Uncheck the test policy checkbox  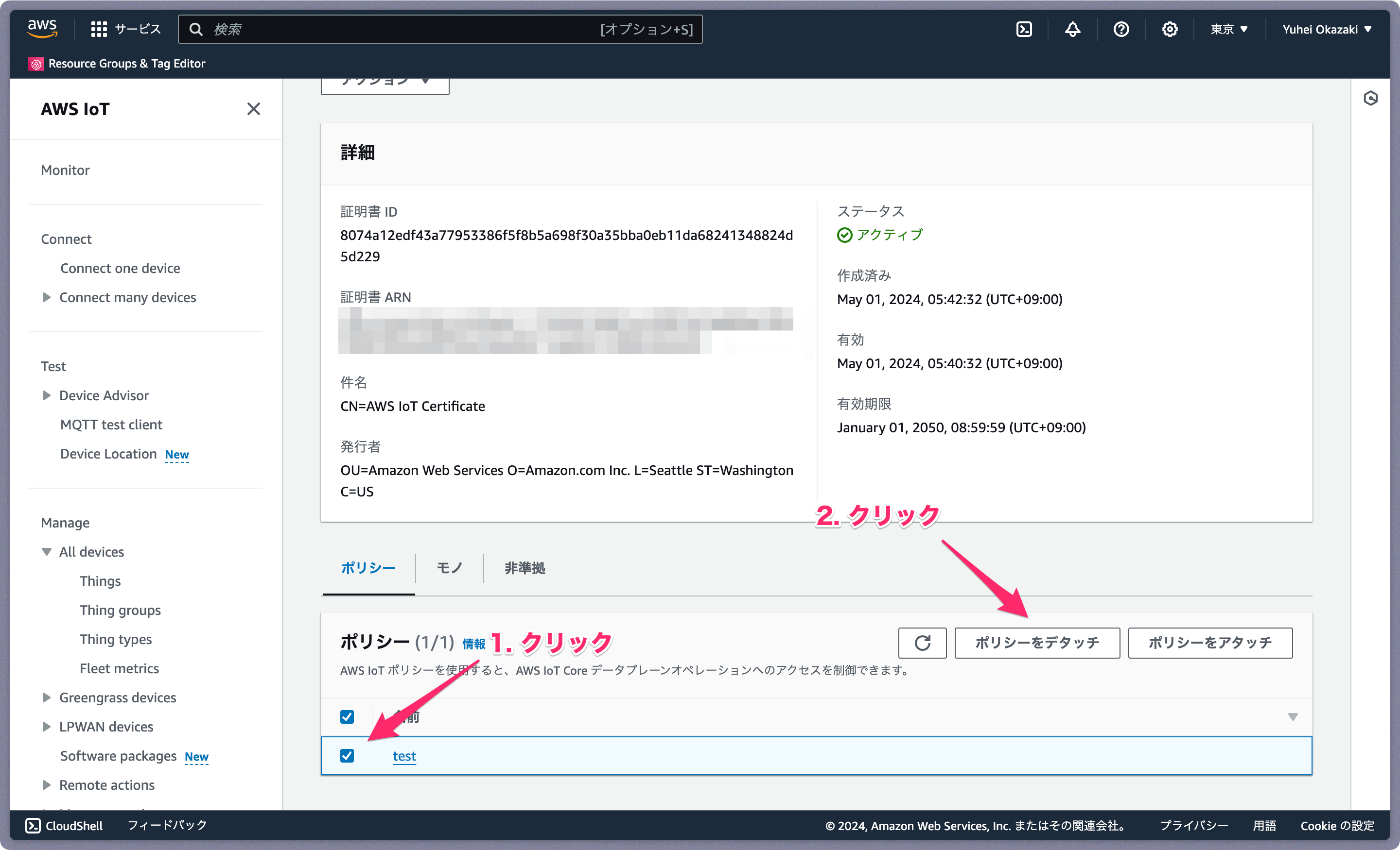[347, 756]
